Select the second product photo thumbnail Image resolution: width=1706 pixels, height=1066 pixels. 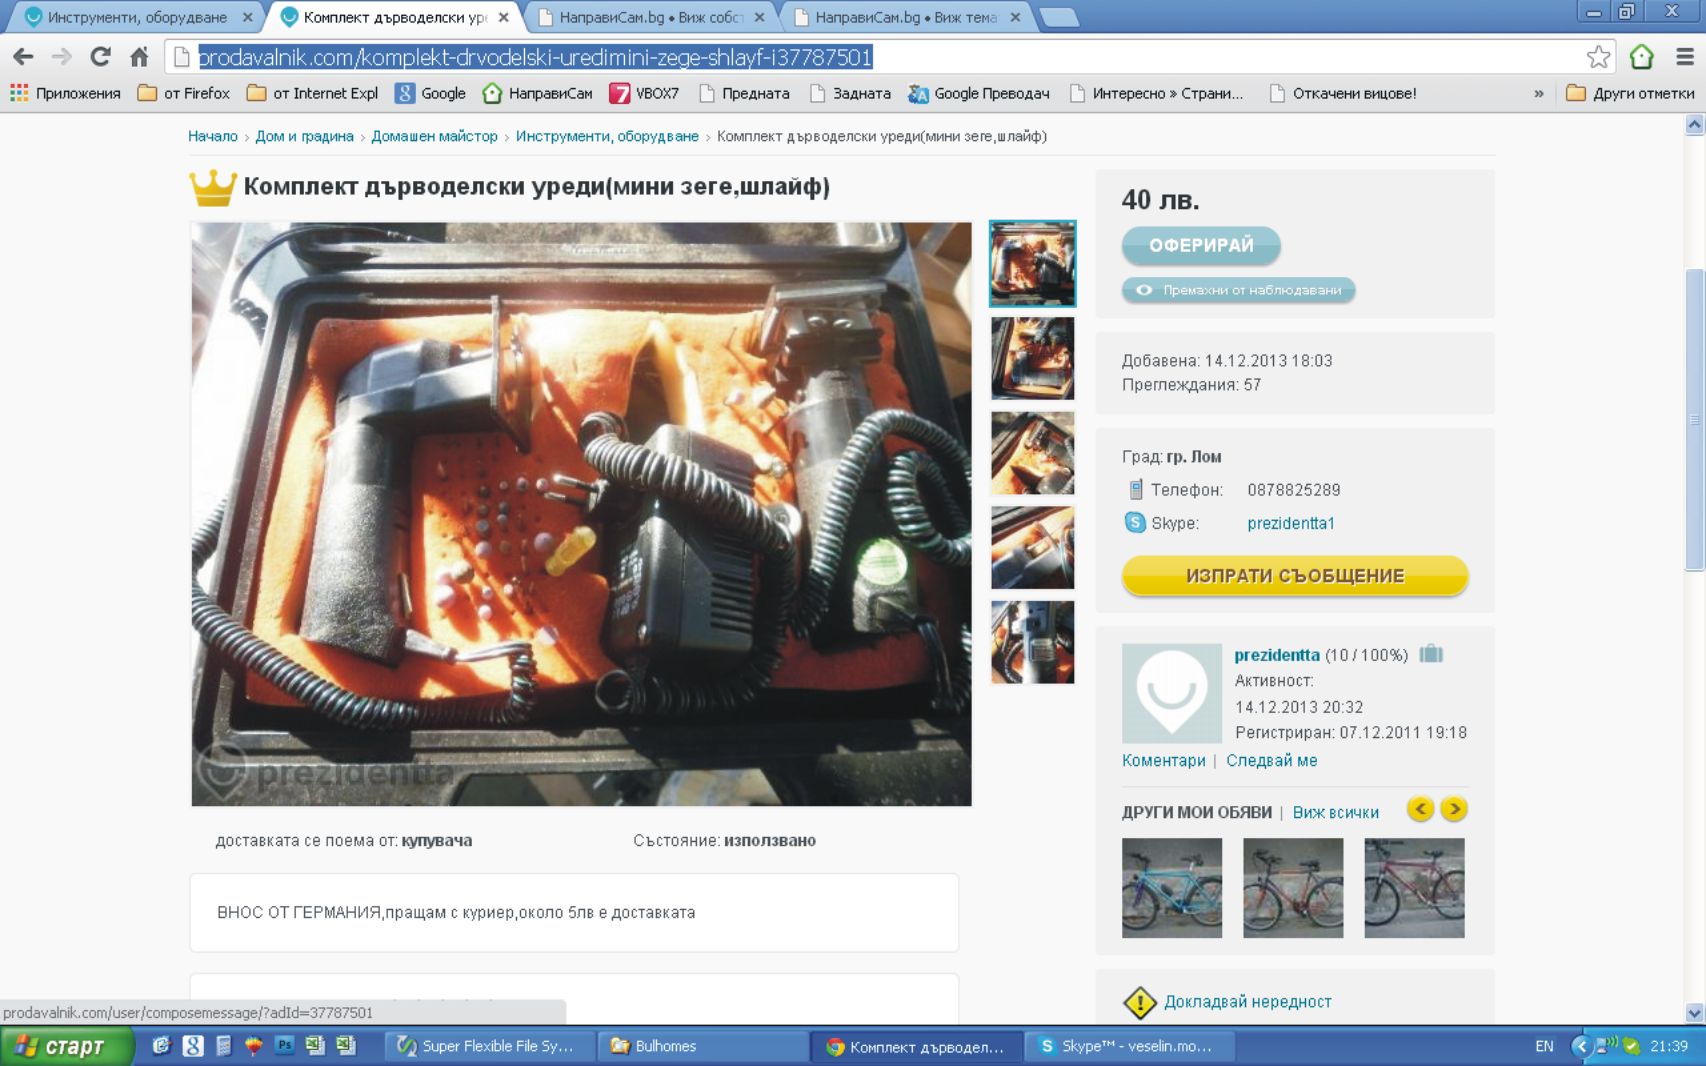(x=1032, y=358)
